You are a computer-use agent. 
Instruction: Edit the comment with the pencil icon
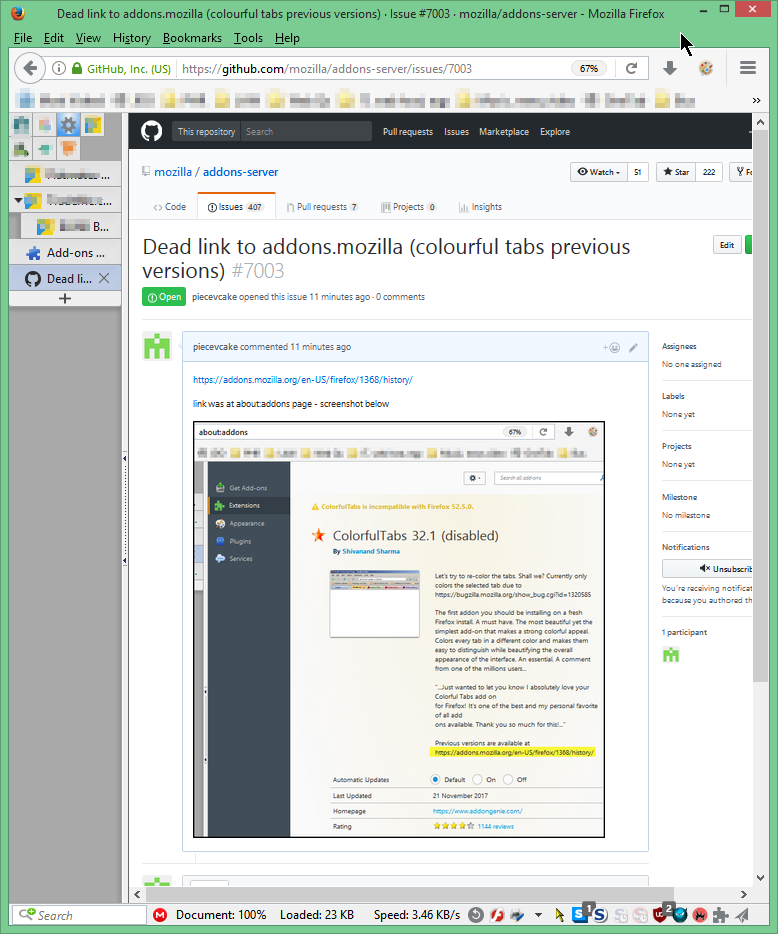(x=633, y=348)
